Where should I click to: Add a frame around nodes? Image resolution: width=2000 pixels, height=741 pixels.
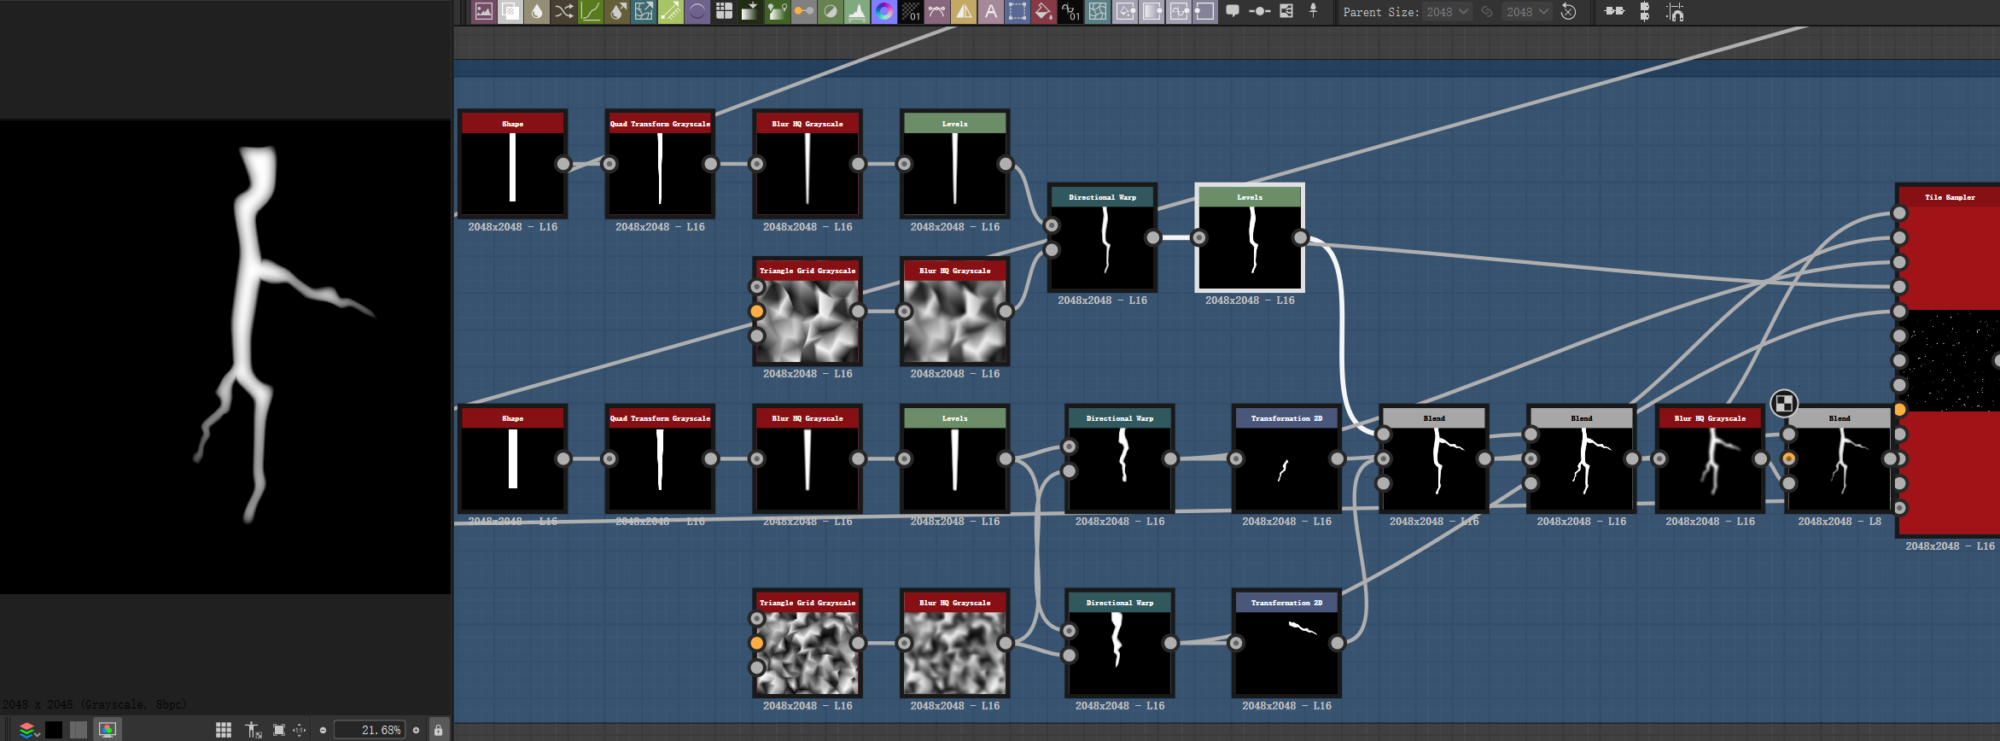[x=1287, y=11]
